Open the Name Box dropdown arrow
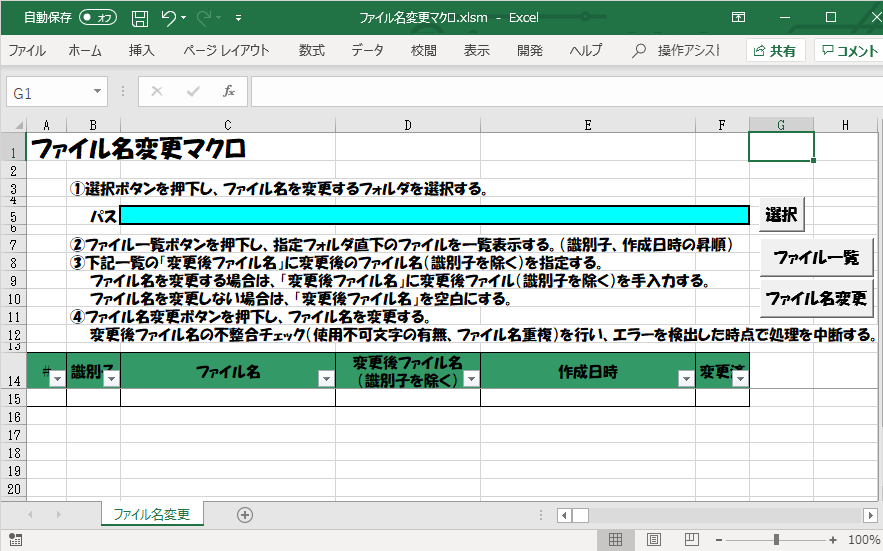This screenshot has height=551, width=883. coord(97,91)
